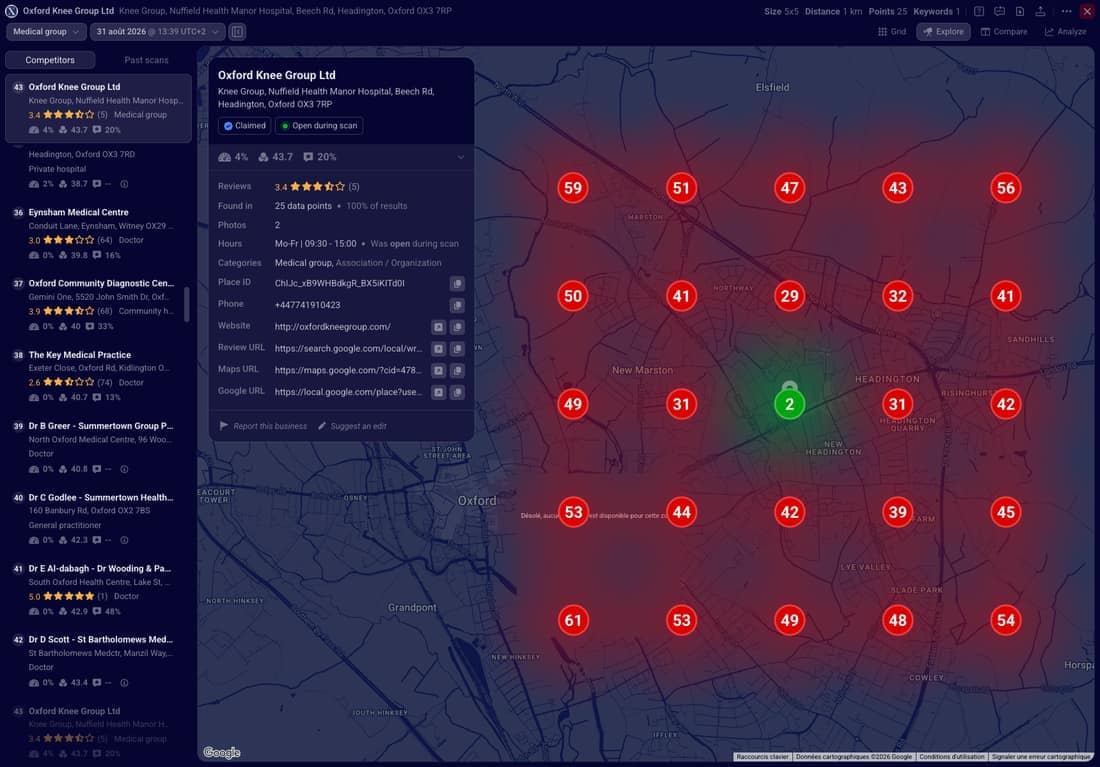Copy the Place ID value
The image size is (1100, 767).
[x=457, y=284]
